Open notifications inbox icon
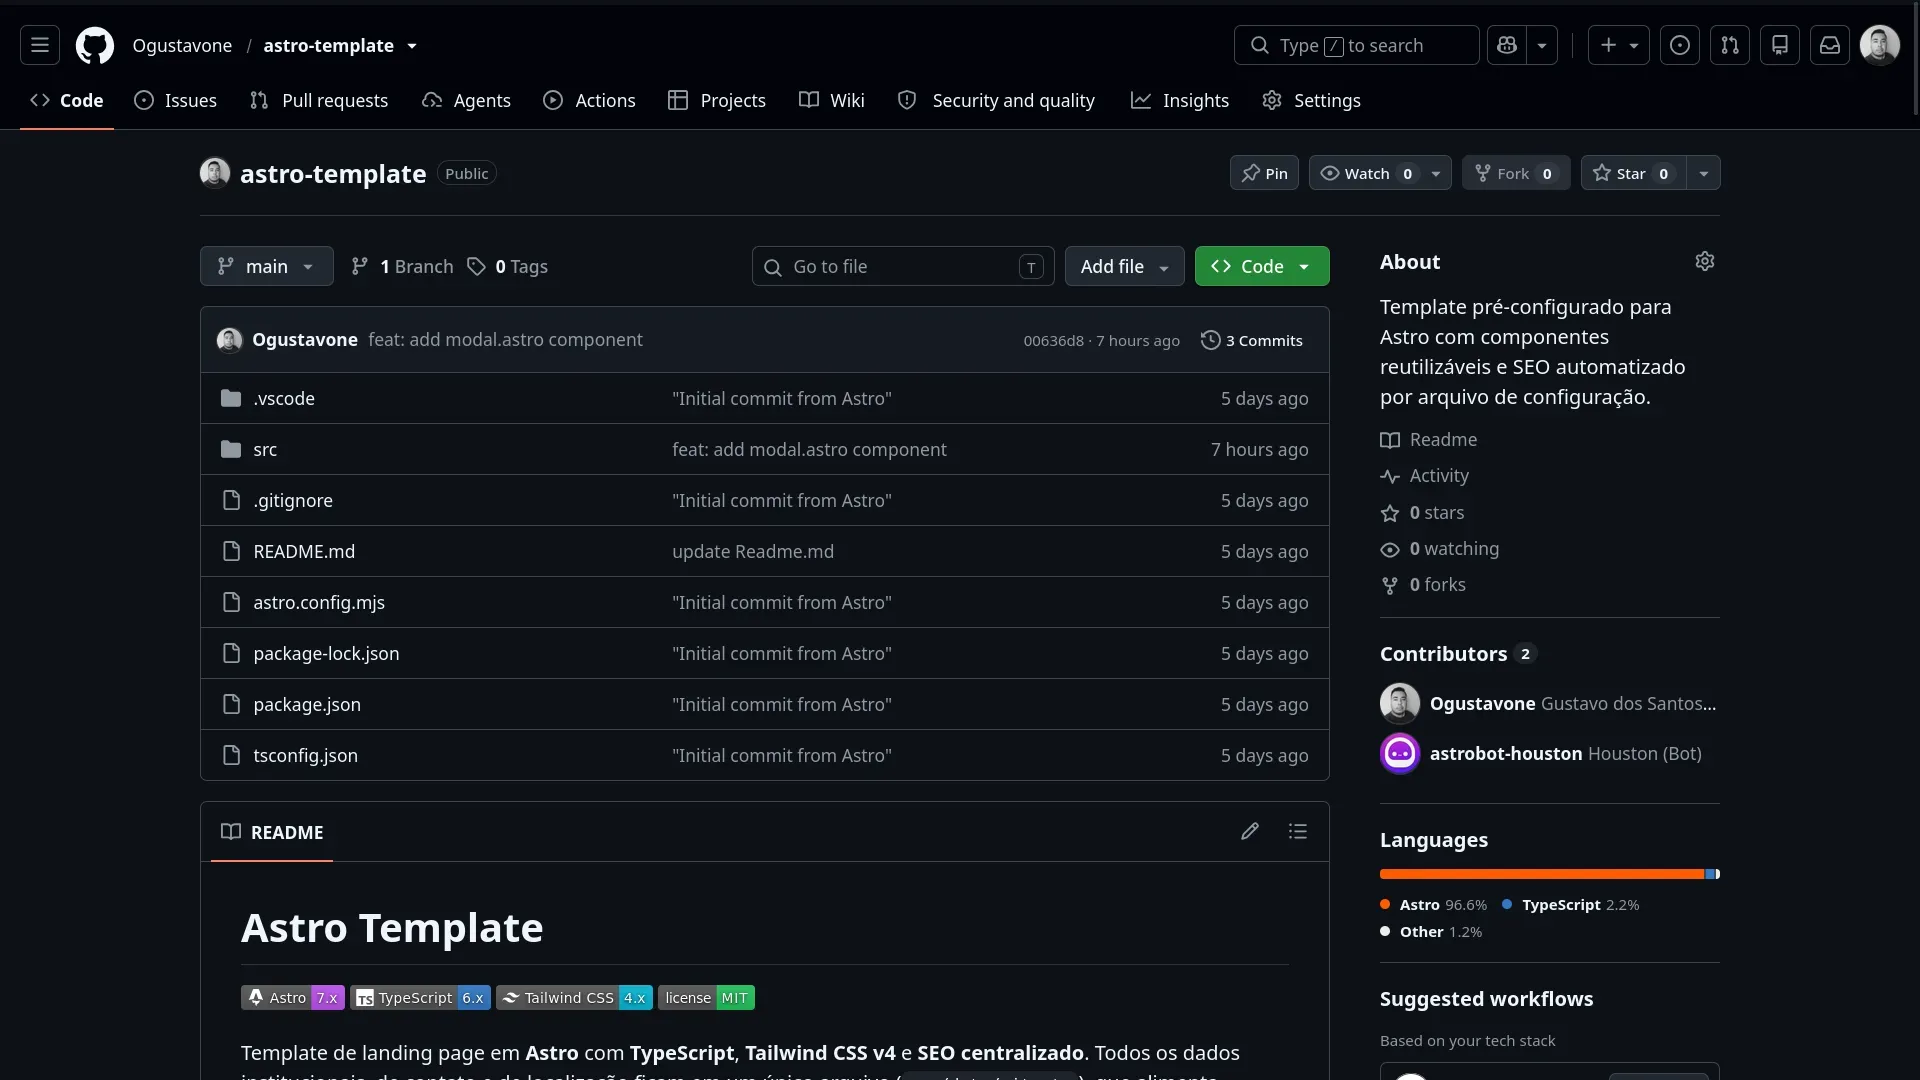Viewport: 1920px width, 1080px height. [1830, 45]
